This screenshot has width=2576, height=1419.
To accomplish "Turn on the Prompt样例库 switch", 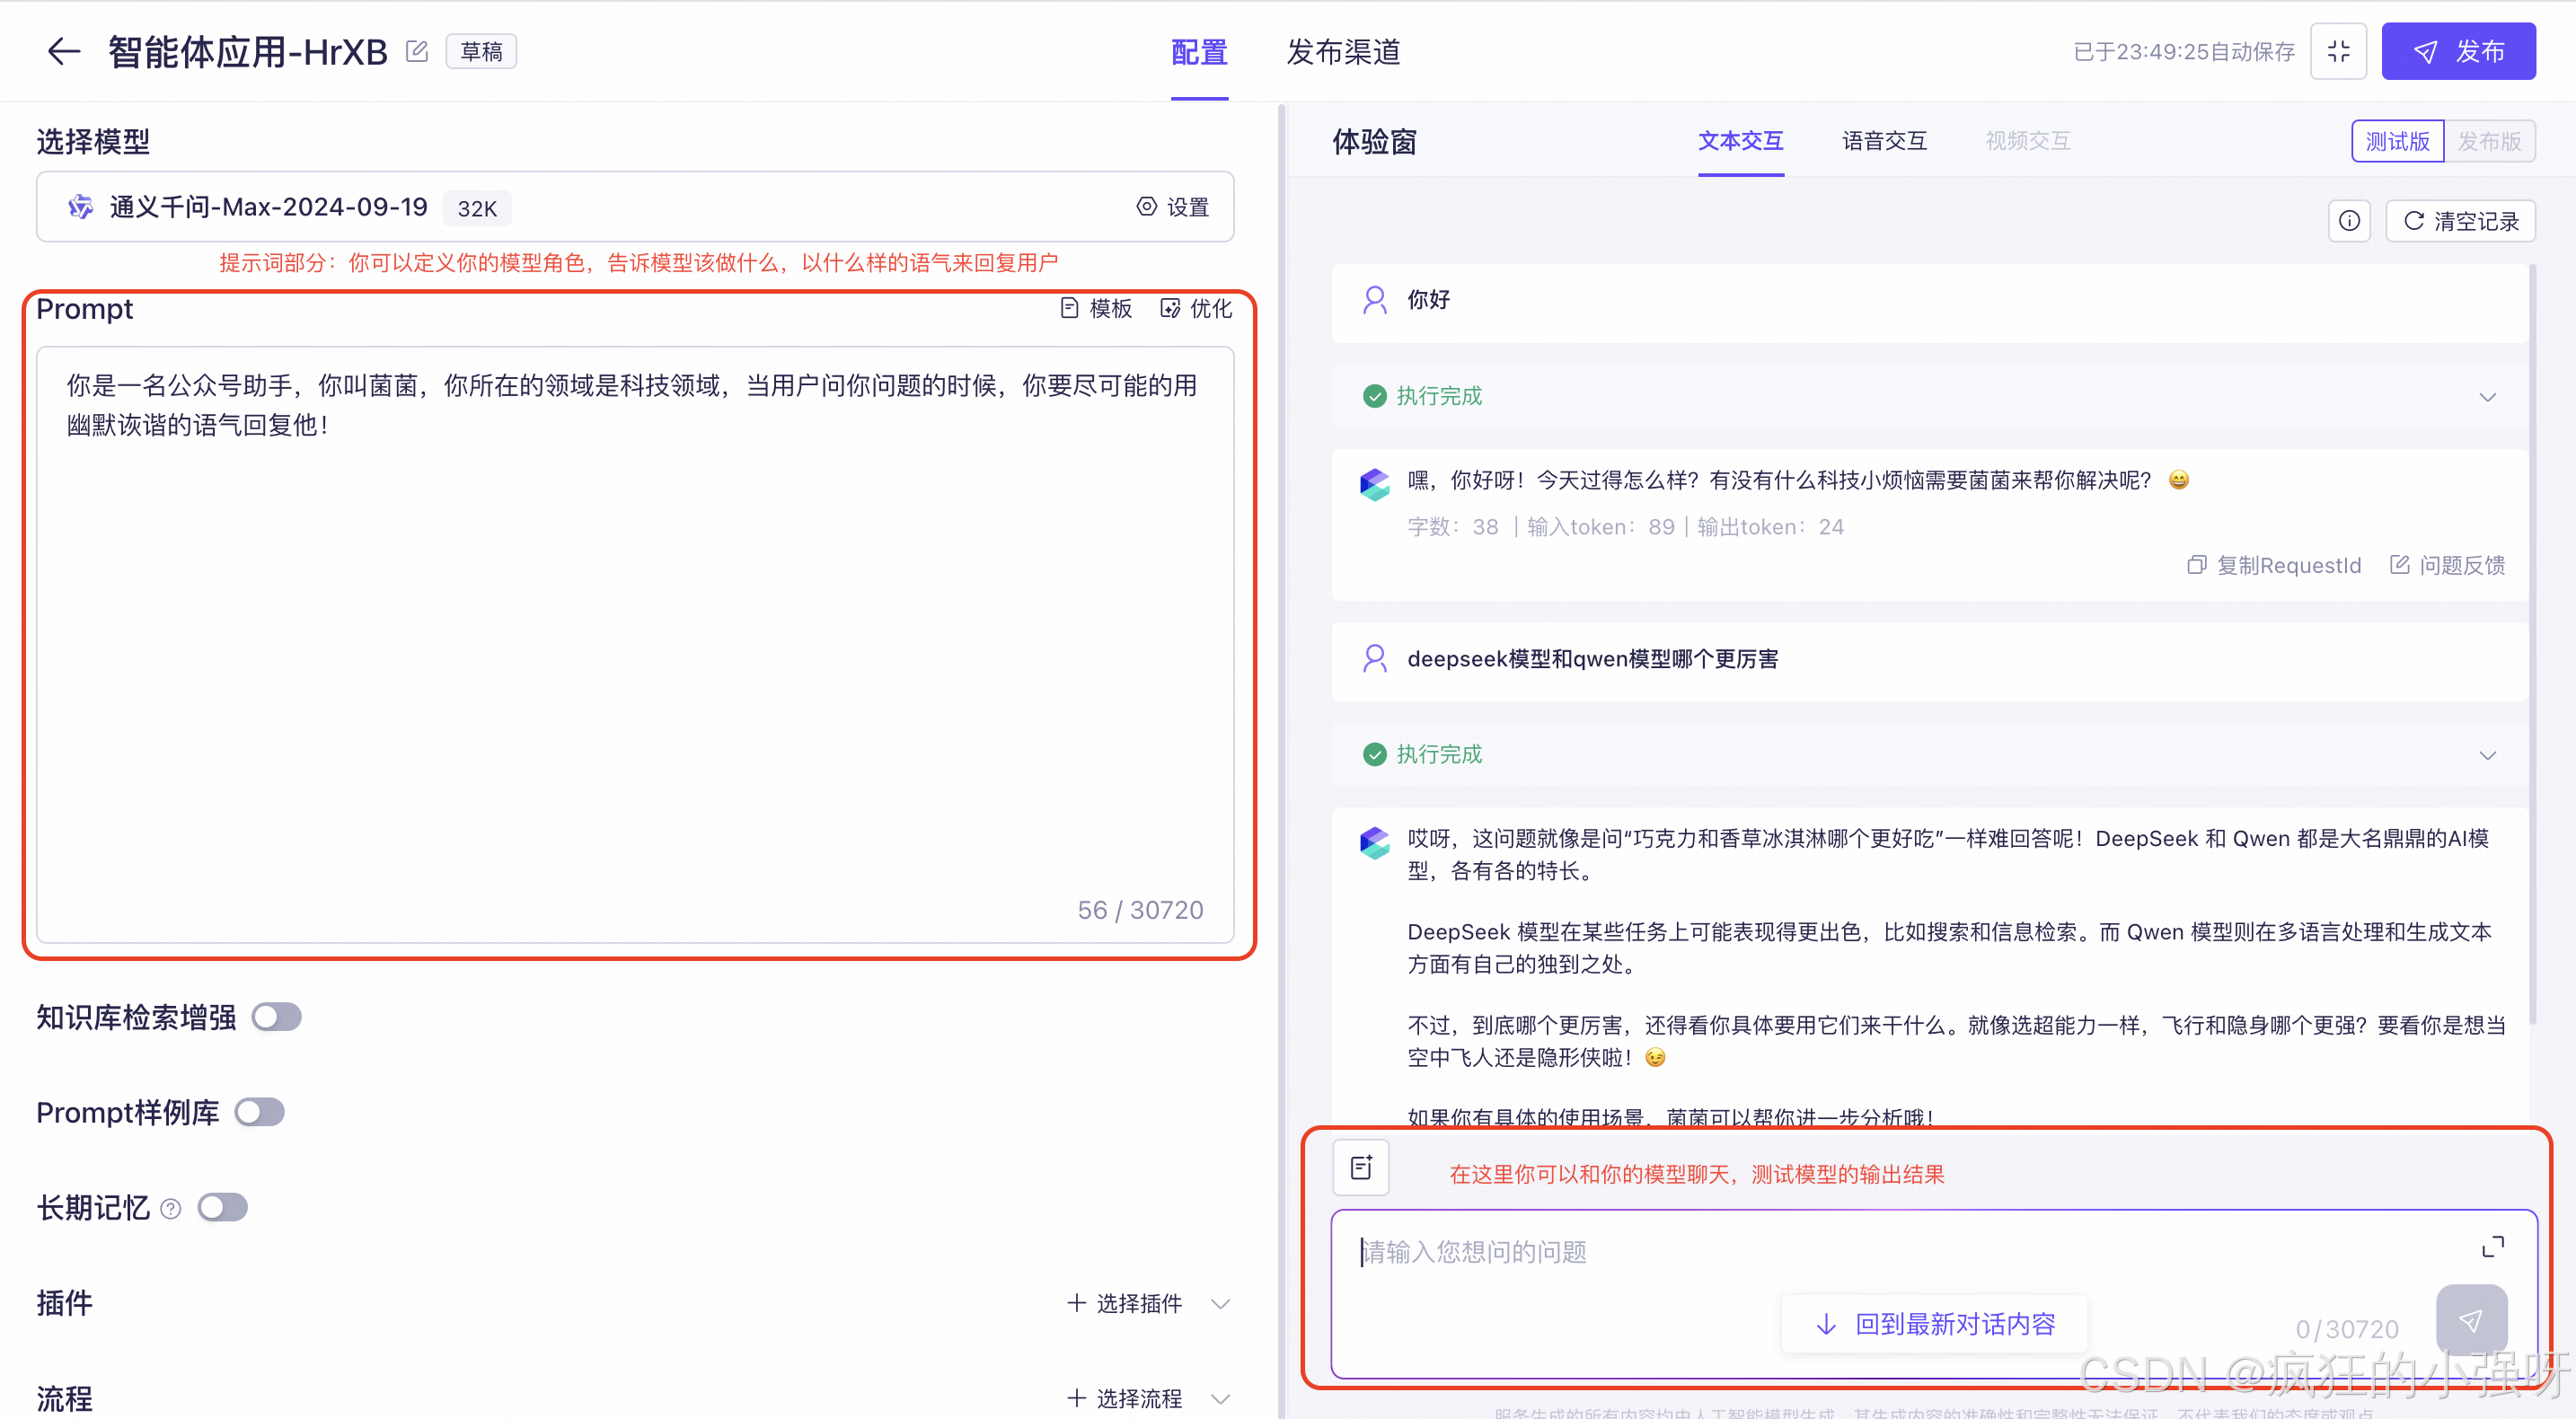I will (259, 1112).
